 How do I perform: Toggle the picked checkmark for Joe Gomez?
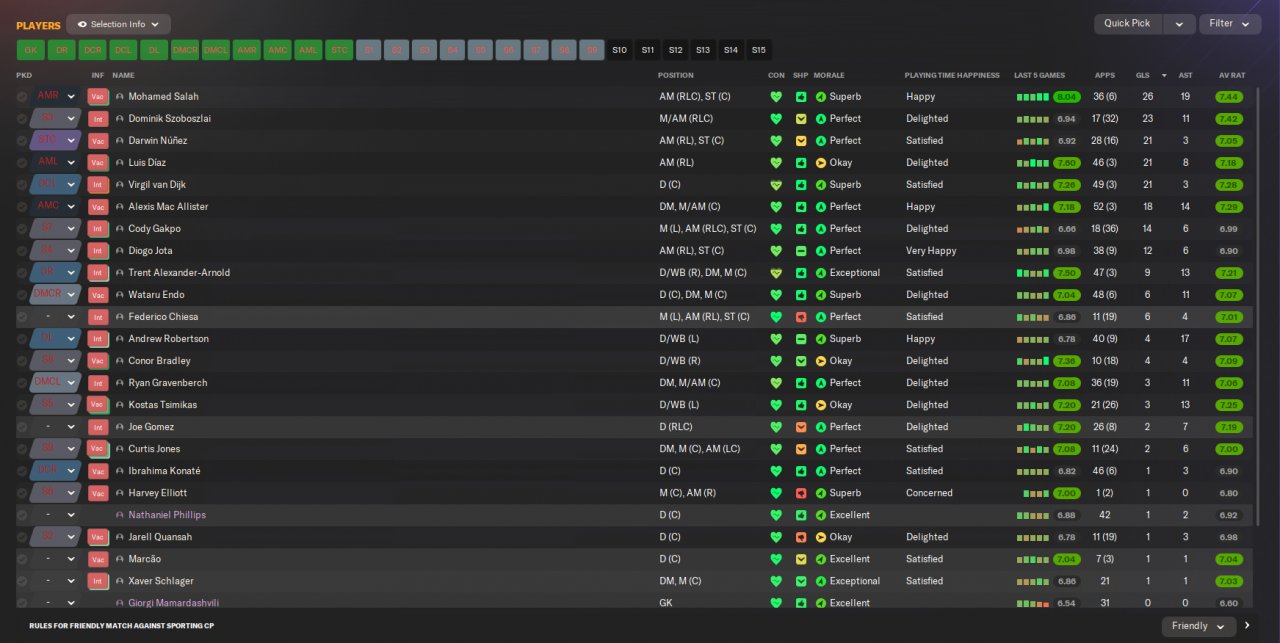(x=22, y=427)
